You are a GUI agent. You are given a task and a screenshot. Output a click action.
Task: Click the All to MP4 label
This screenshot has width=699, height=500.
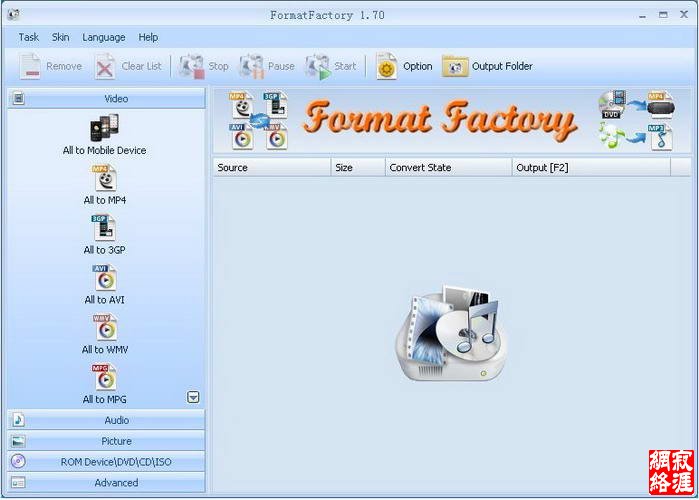105,201
